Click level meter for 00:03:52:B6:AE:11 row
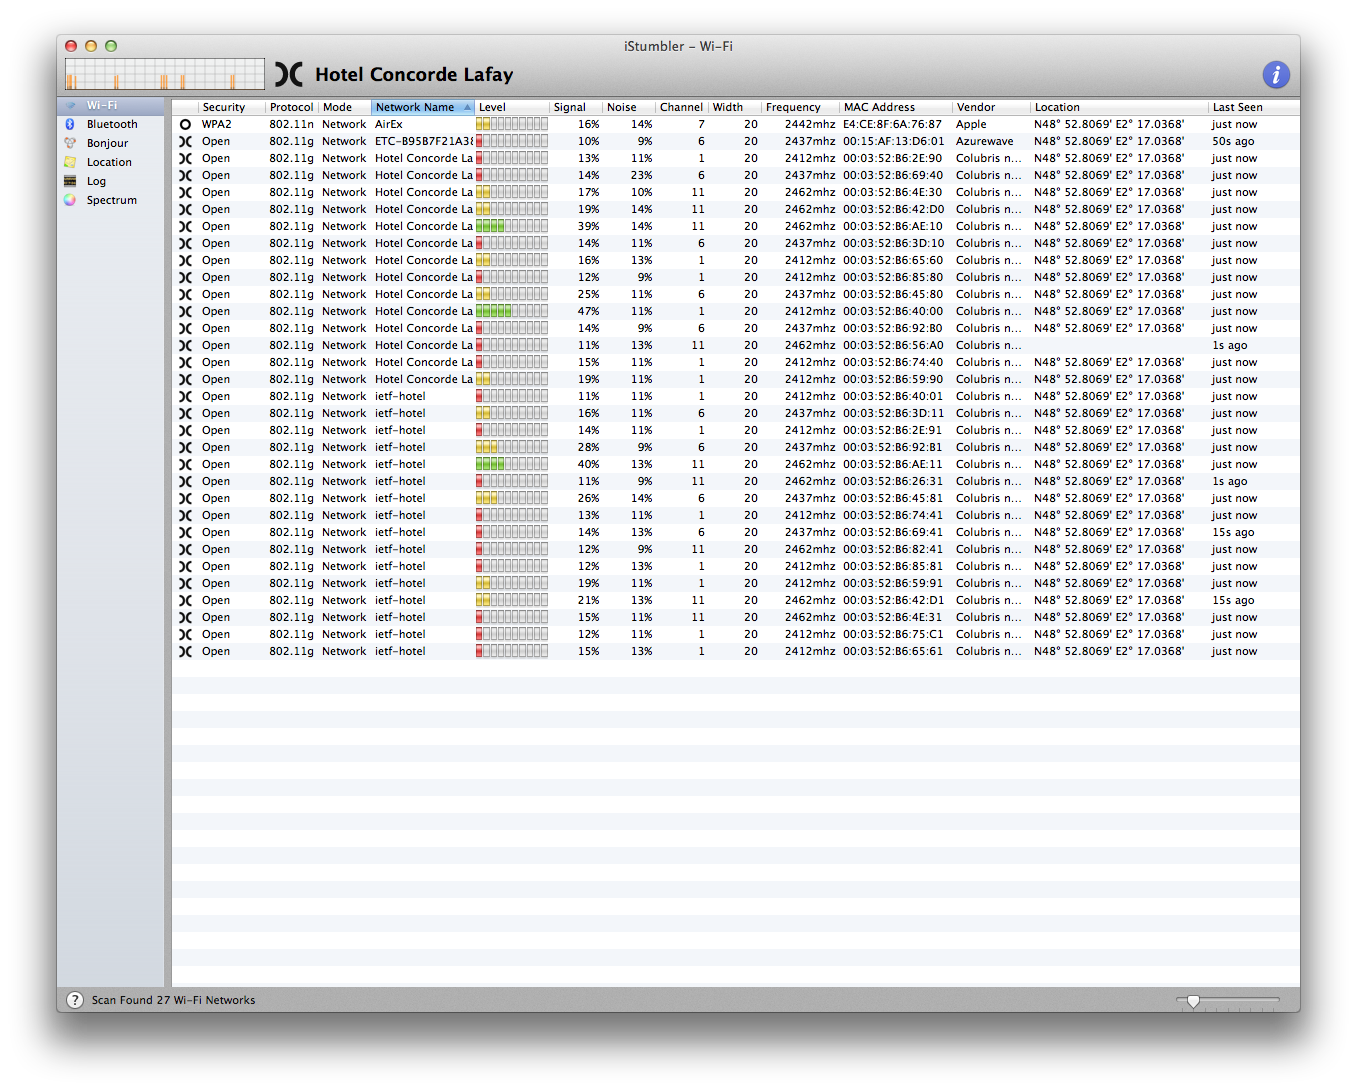The image size is (1357, 1091). click(x=512, y=464)
